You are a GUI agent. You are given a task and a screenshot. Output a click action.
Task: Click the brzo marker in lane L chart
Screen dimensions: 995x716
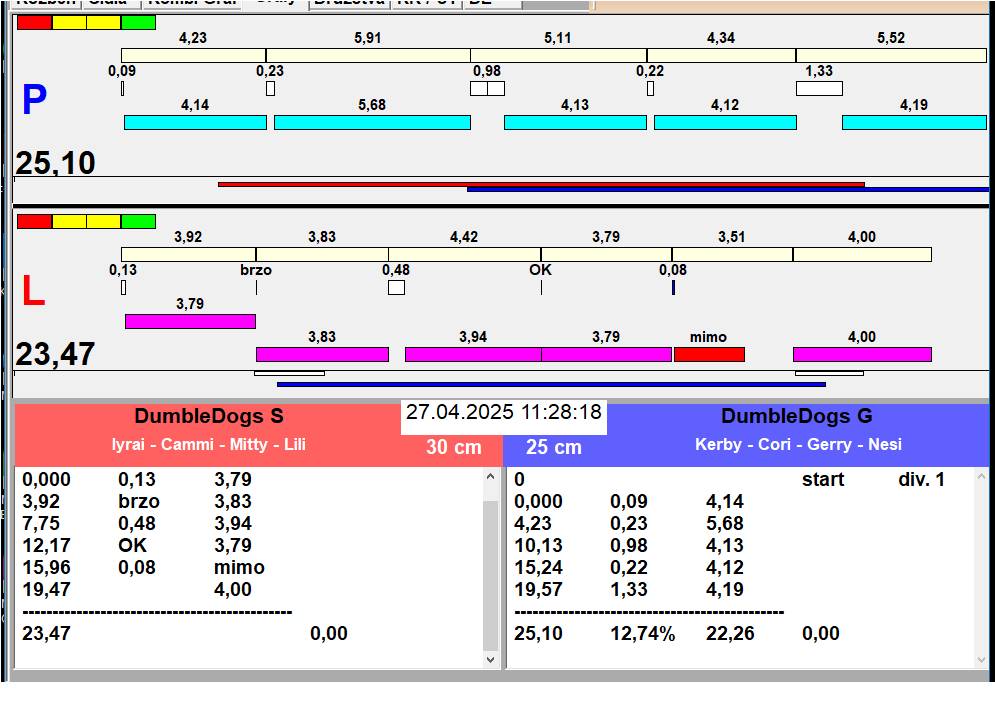coord(256,288)
